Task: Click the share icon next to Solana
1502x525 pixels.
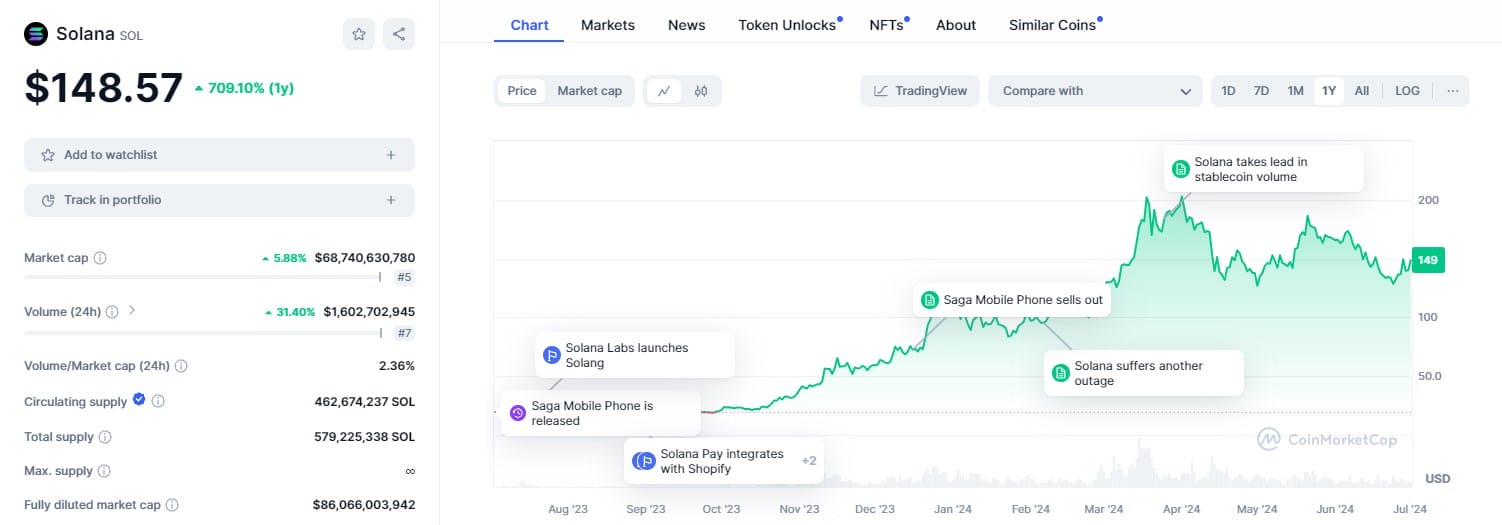Action: (x=399, y=34)
